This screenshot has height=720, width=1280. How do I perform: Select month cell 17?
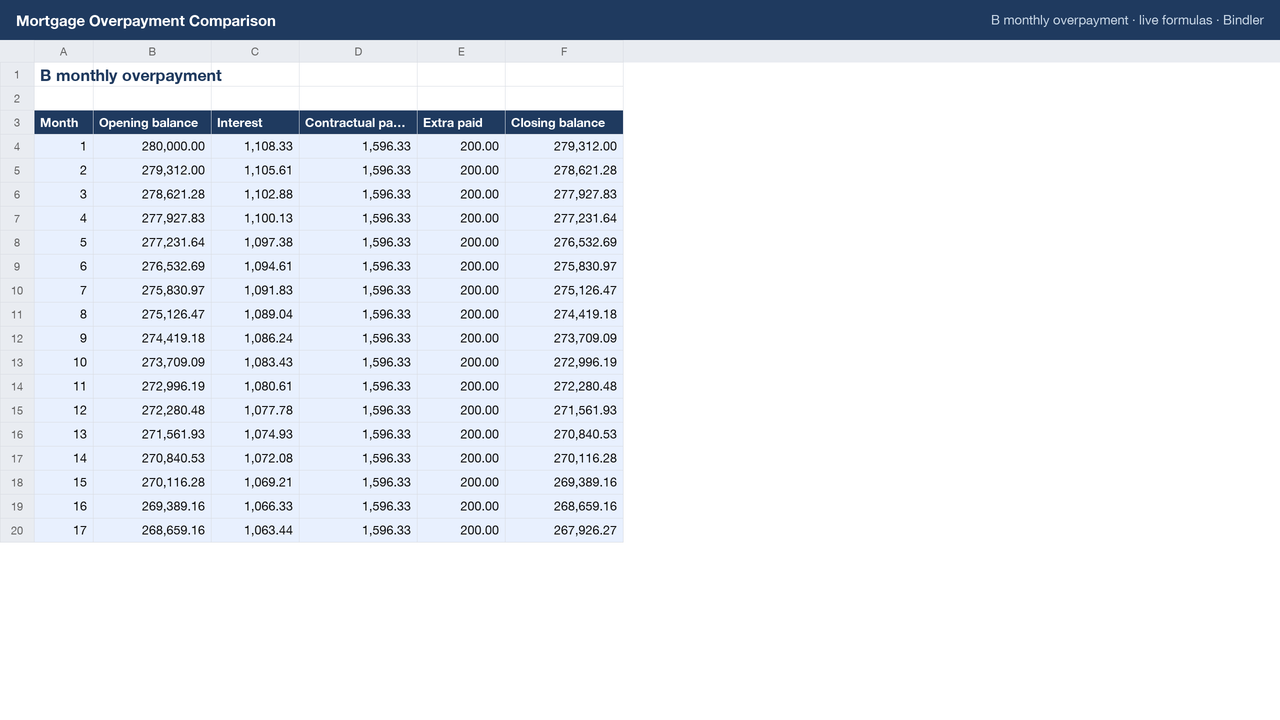point(64,531)
